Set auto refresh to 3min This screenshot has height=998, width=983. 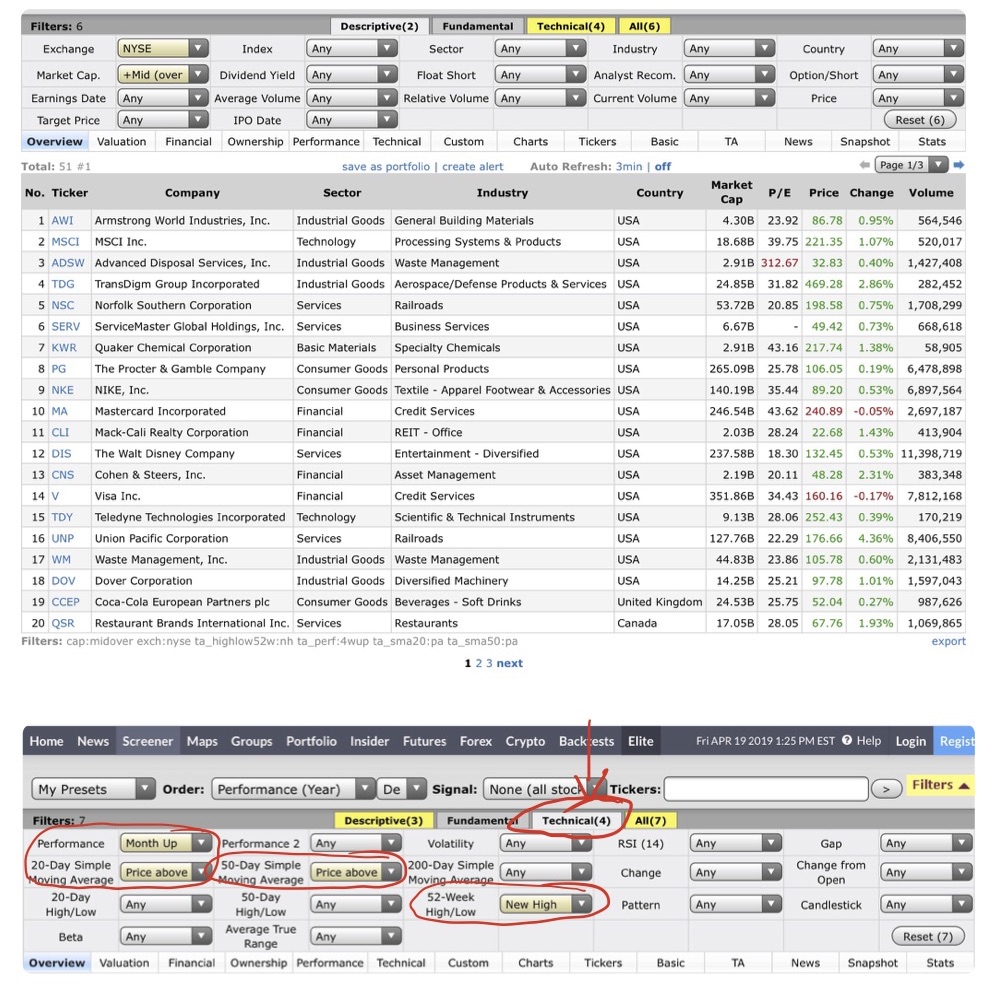point(629,167)
